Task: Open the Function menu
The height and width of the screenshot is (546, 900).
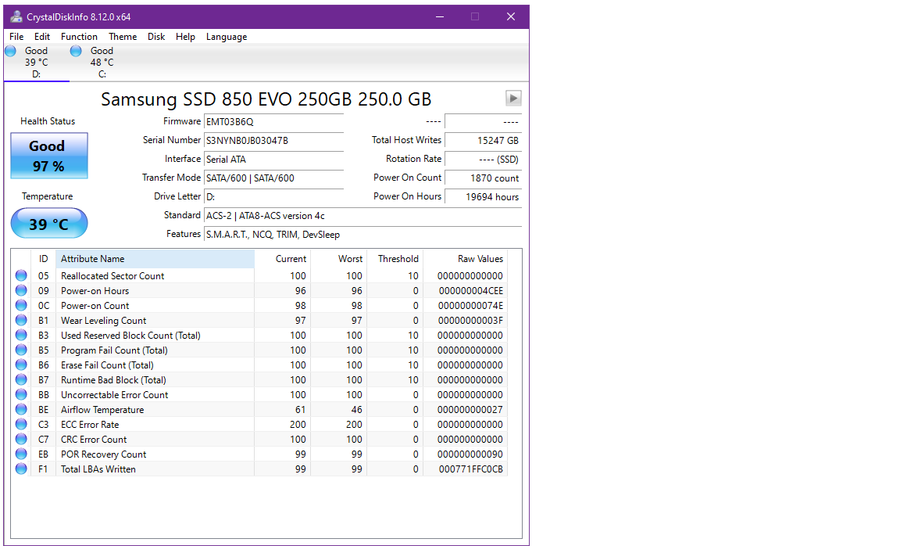Action: tap(79, 37)
